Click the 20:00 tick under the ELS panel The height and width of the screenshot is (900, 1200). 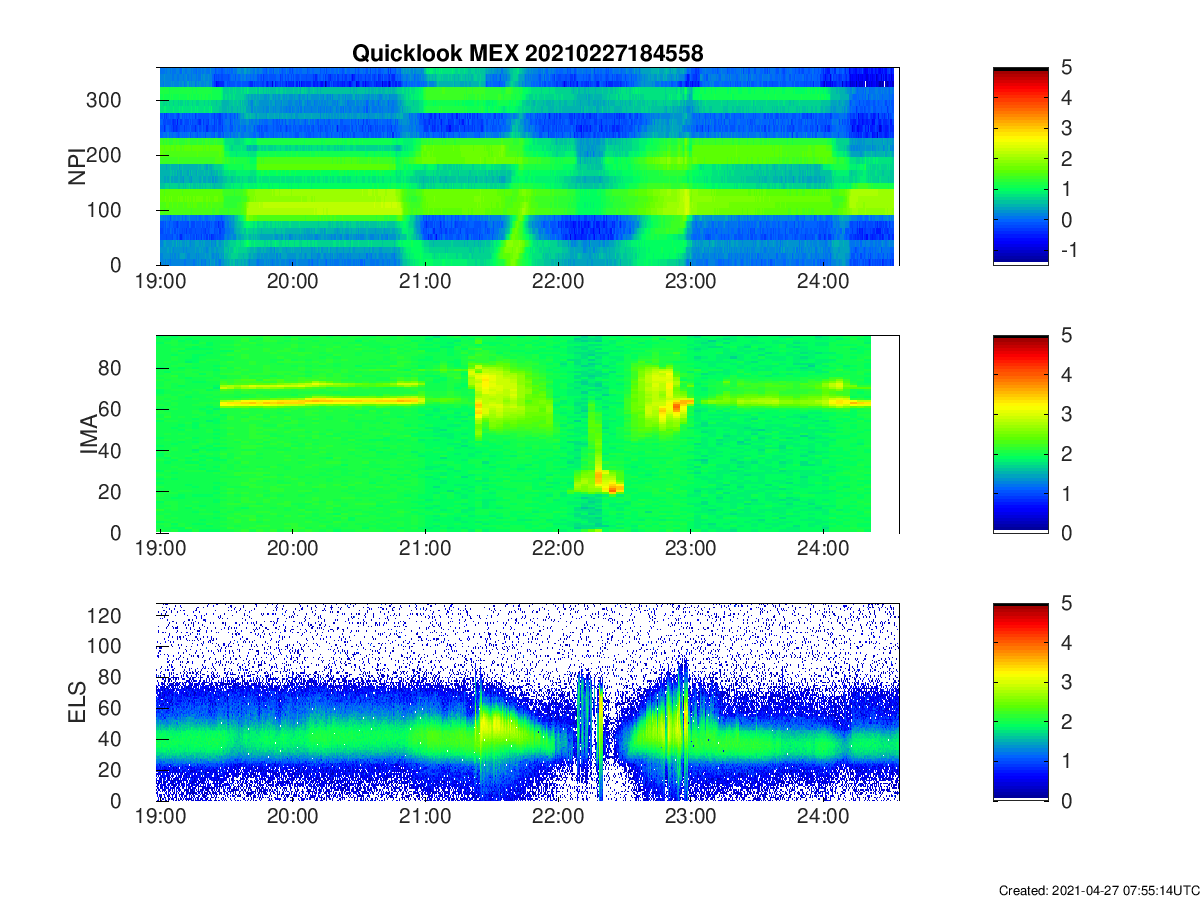click(293, 817)
